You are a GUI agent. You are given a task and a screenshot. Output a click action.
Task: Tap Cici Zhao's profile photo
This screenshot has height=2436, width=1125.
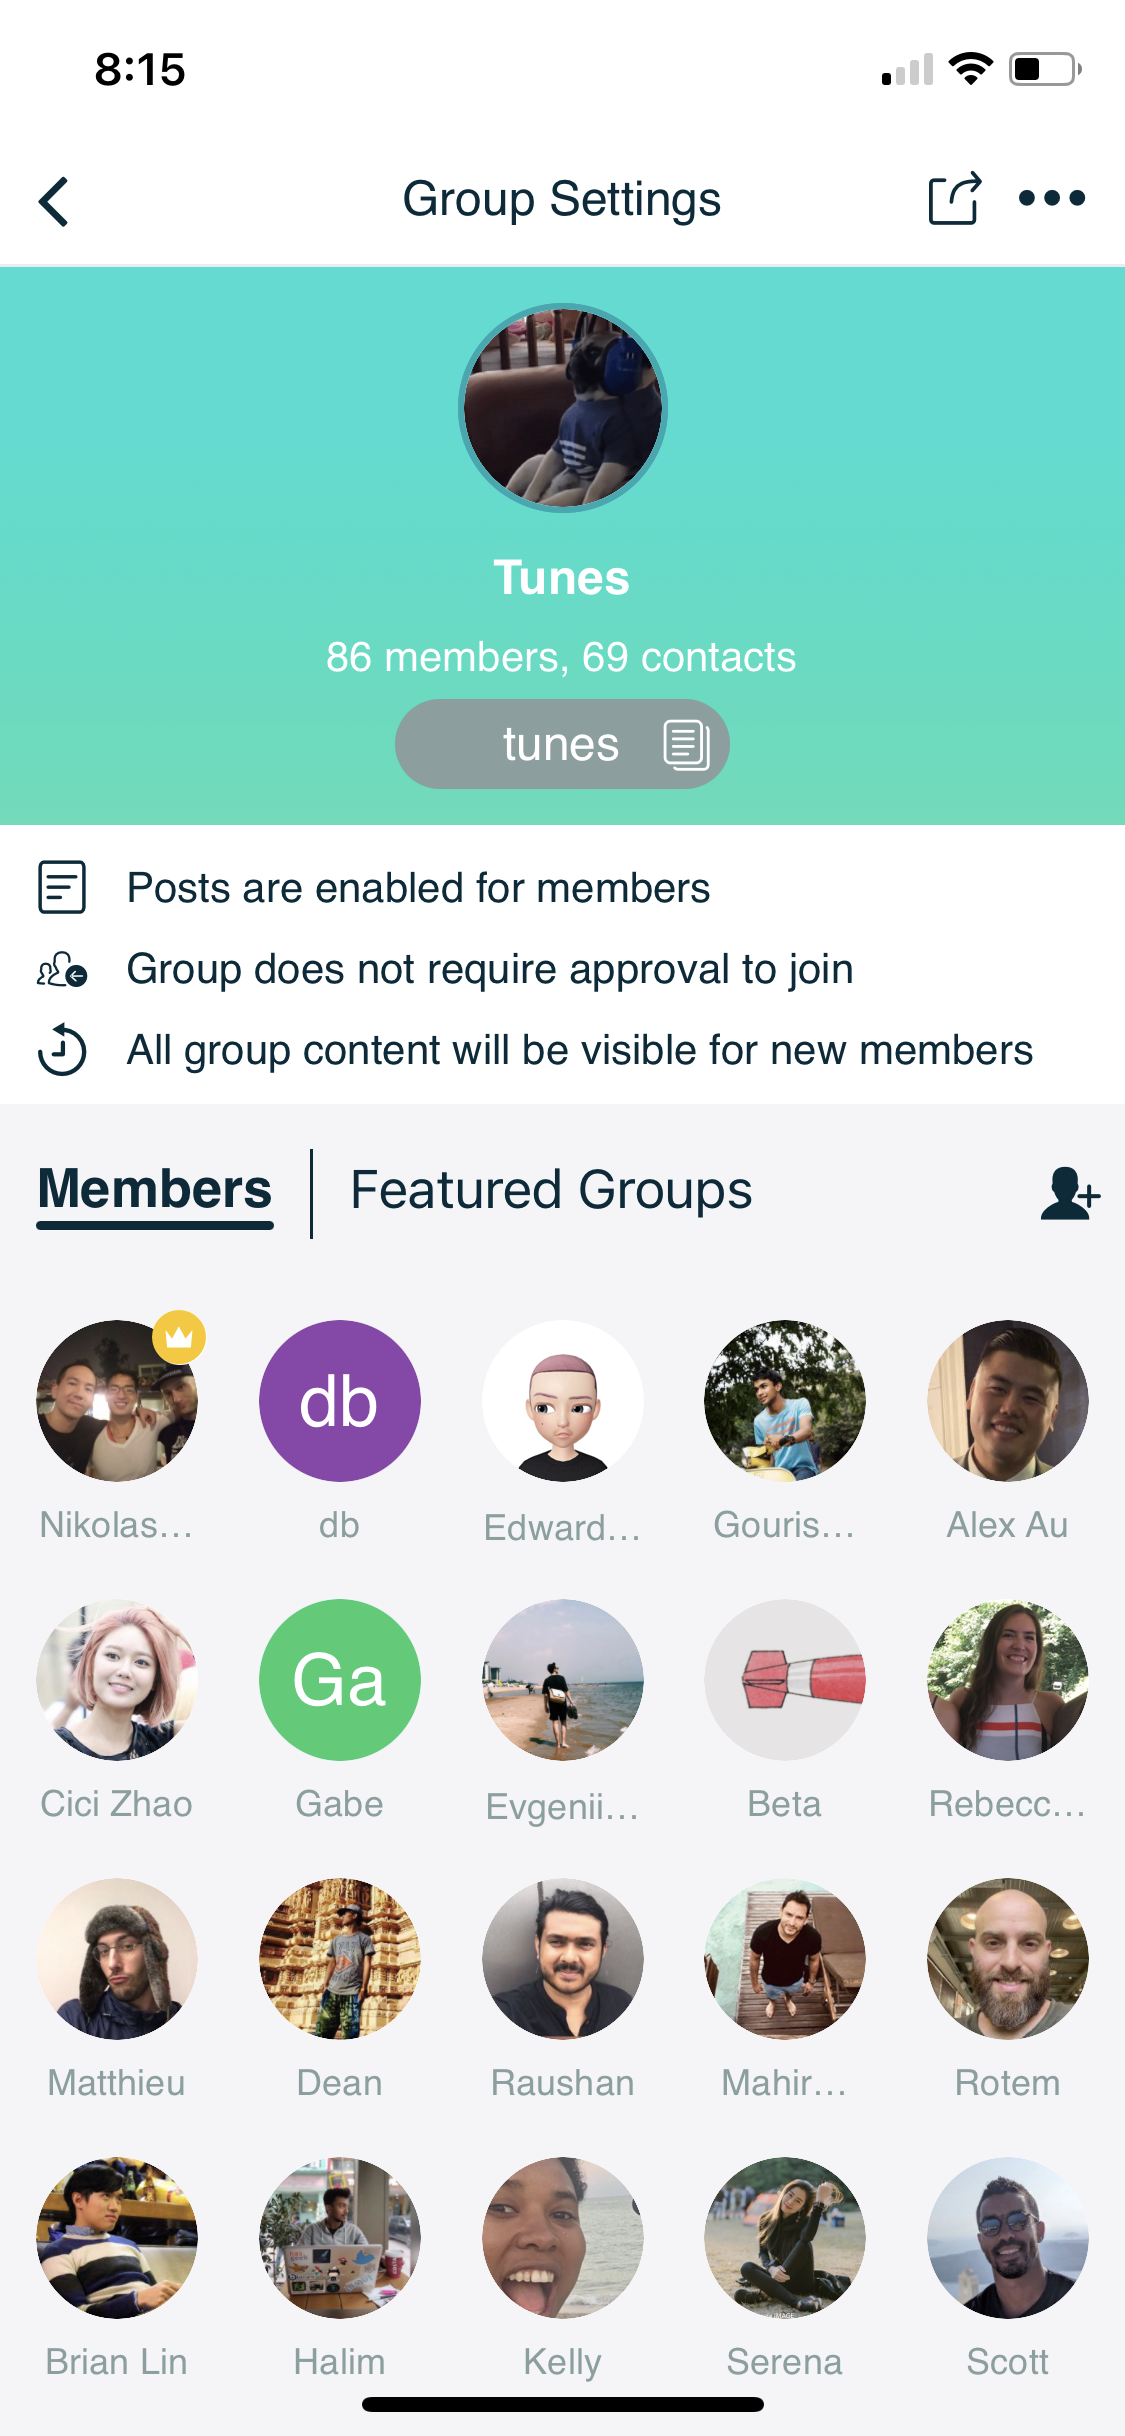pos(117,1679)
